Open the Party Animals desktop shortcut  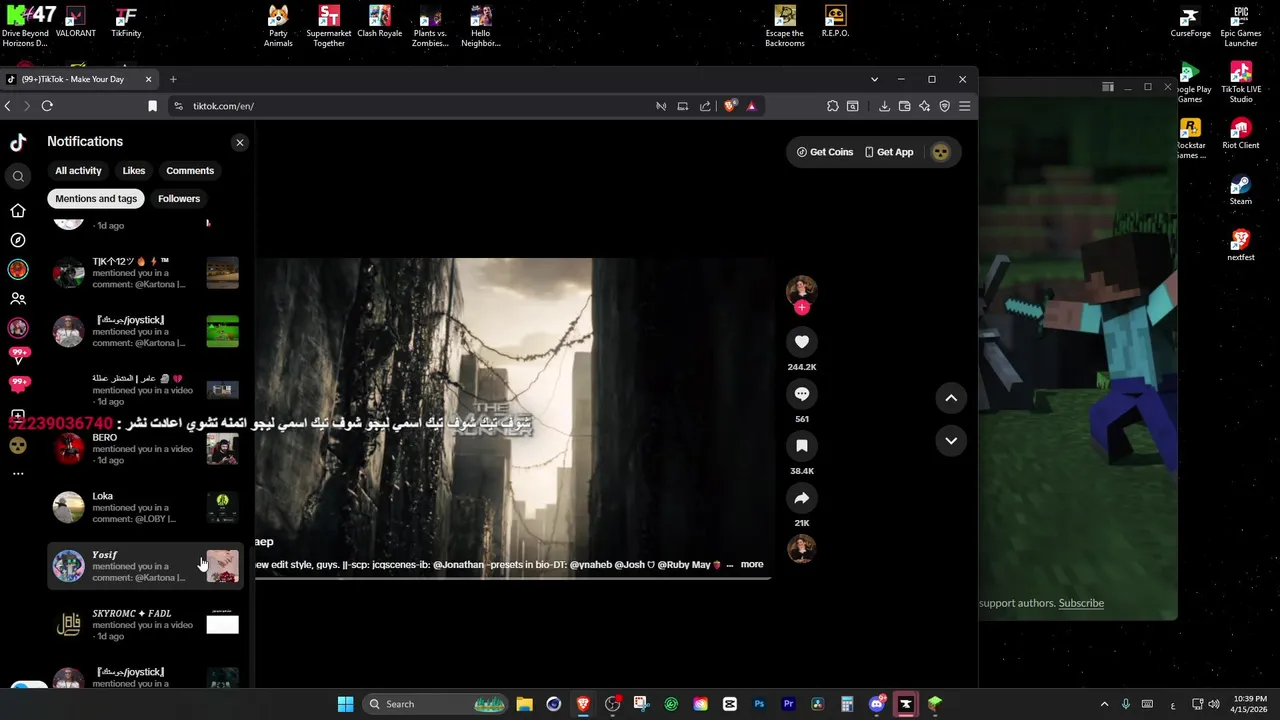[278, 26]
